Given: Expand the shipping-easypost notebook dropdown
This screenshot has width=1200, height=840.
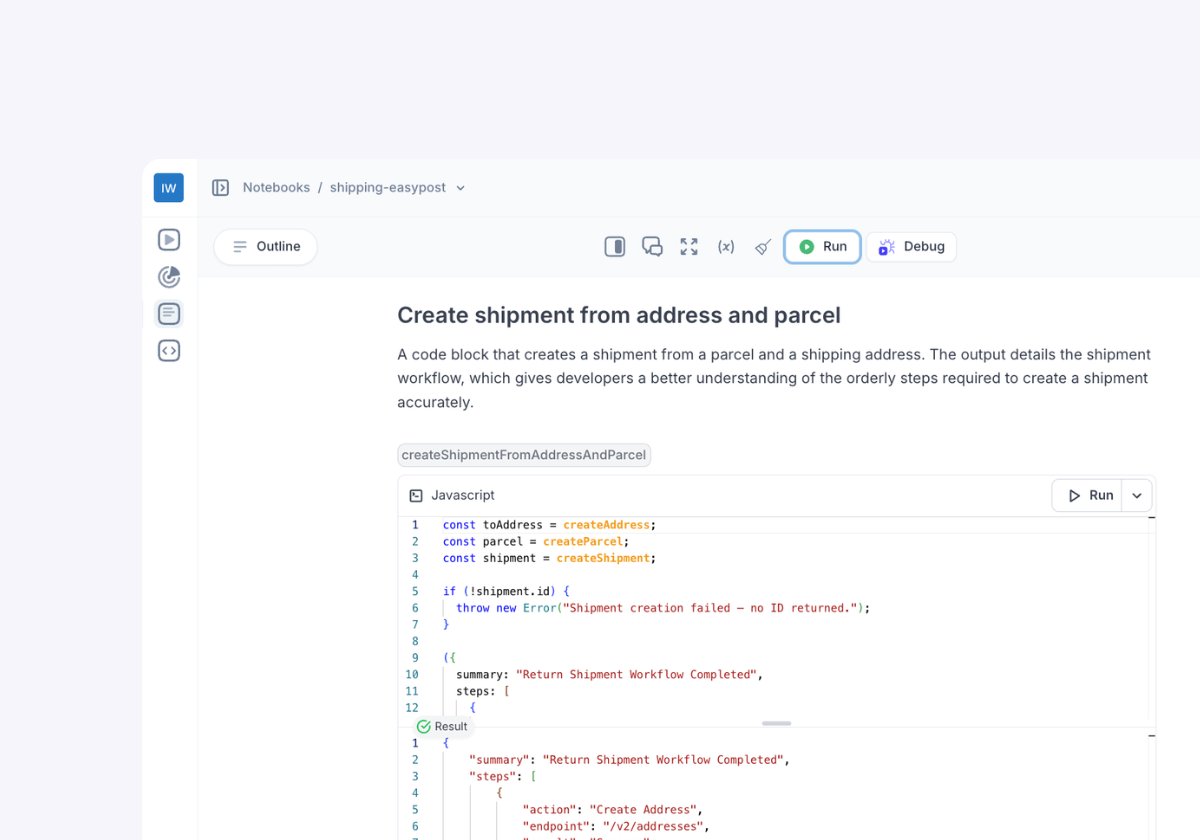Looking at the screenshot, I should (461, 188).
